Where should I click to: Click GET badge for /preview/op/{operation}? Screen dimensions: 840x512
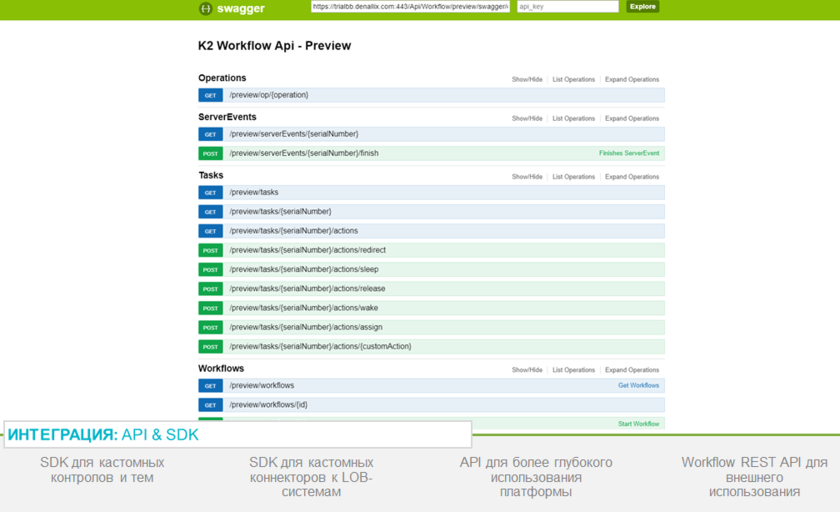(210, 96)
